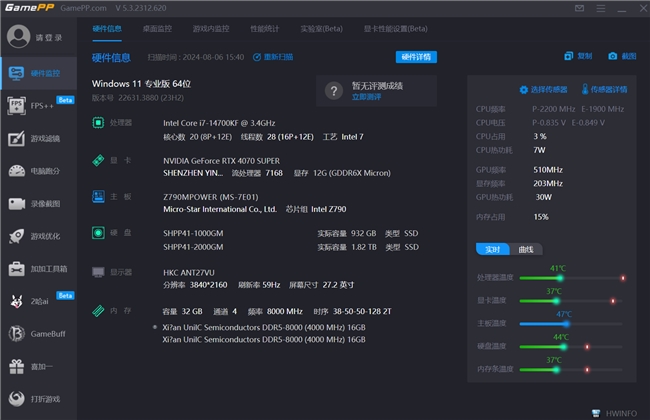
Task: Open the mail message icon in title bar
Action: point(579,8)
